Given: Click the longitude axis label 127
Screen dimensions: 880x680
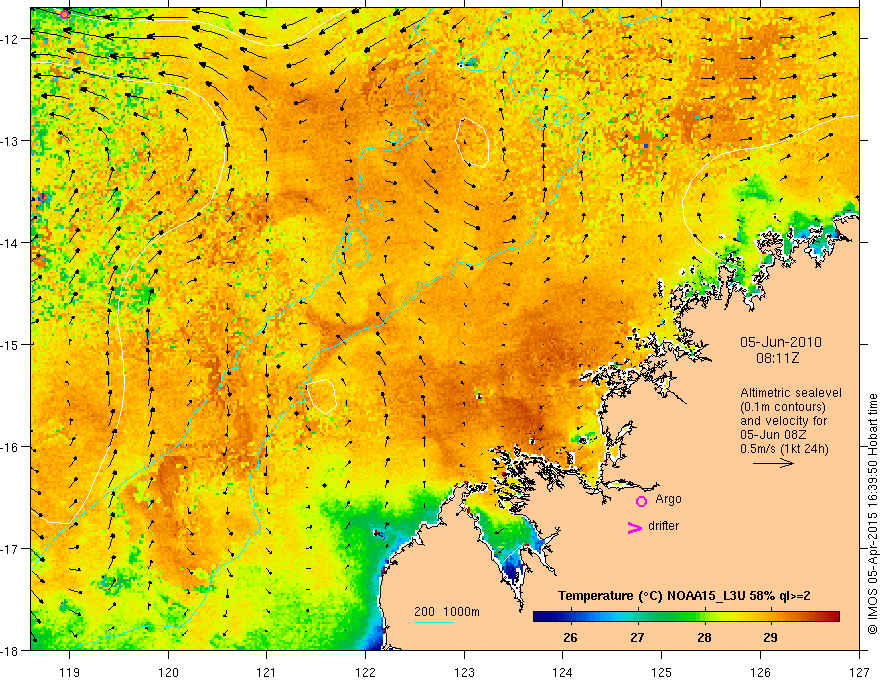Looking at the screenshot, I should pyautogui.click(x=859, y=673).
